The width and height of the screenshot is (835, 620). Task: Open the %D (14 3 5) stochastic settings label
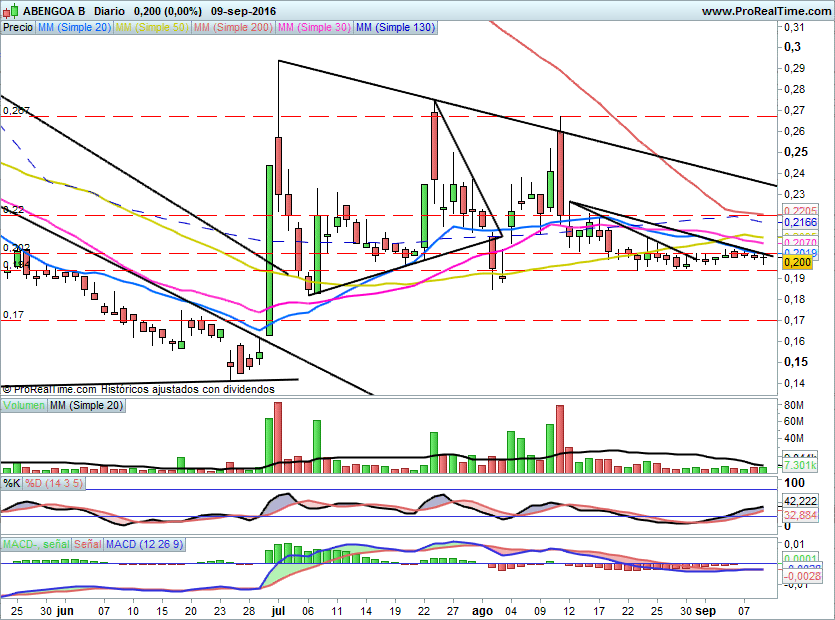(55, 483)
